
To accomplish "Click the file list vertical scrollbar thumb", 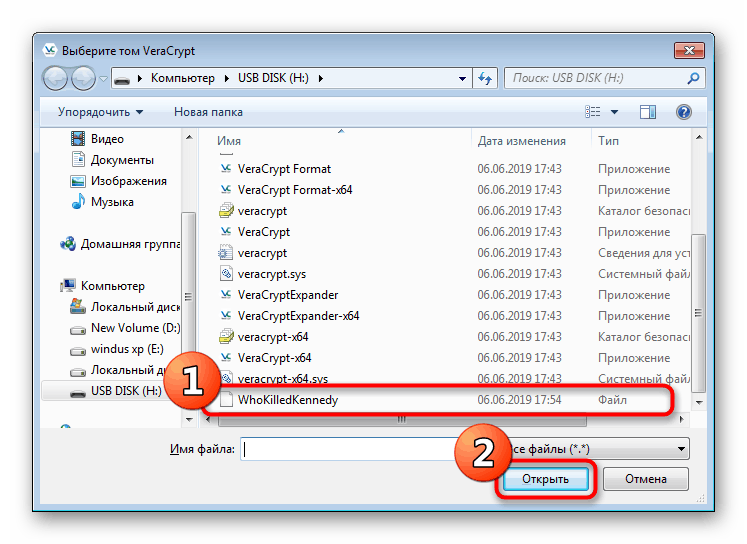I will pos(698,312).
